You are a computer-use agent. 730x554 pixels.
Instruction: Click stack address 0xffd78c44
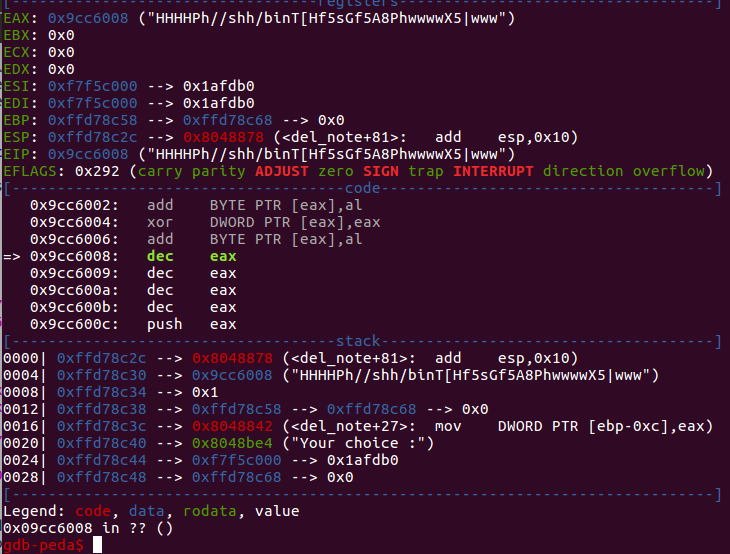101,460
